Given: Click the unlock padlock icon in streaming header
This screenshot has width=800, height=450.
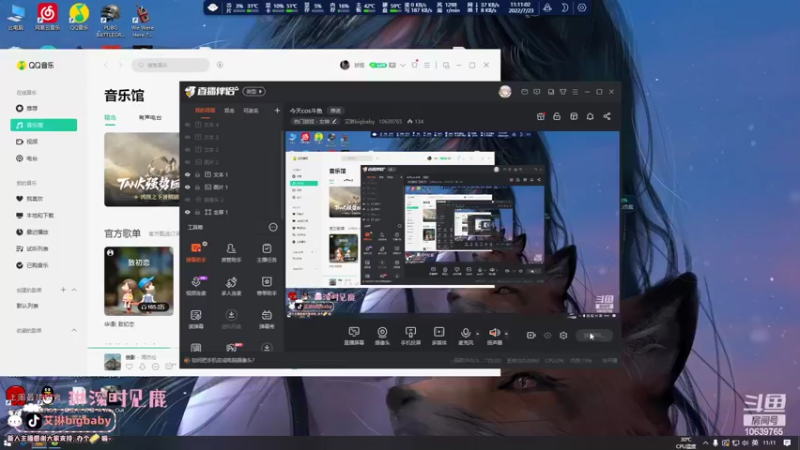Looking at the screenshot, I should pos(557,116).
